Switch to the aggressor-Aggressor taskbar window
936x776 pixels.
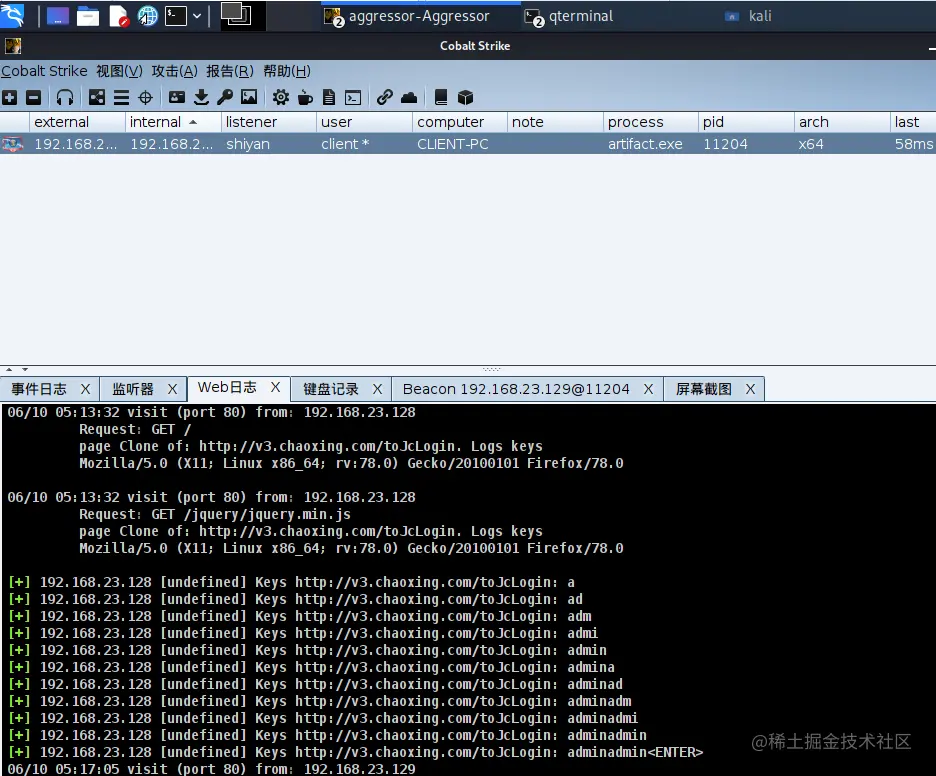tap(420, 16)
